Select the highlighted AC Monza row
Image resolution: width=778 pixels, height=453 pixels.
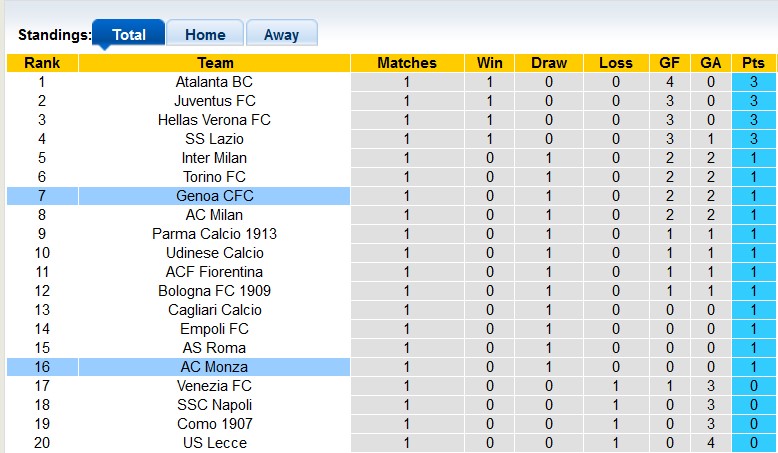(214, 367)
